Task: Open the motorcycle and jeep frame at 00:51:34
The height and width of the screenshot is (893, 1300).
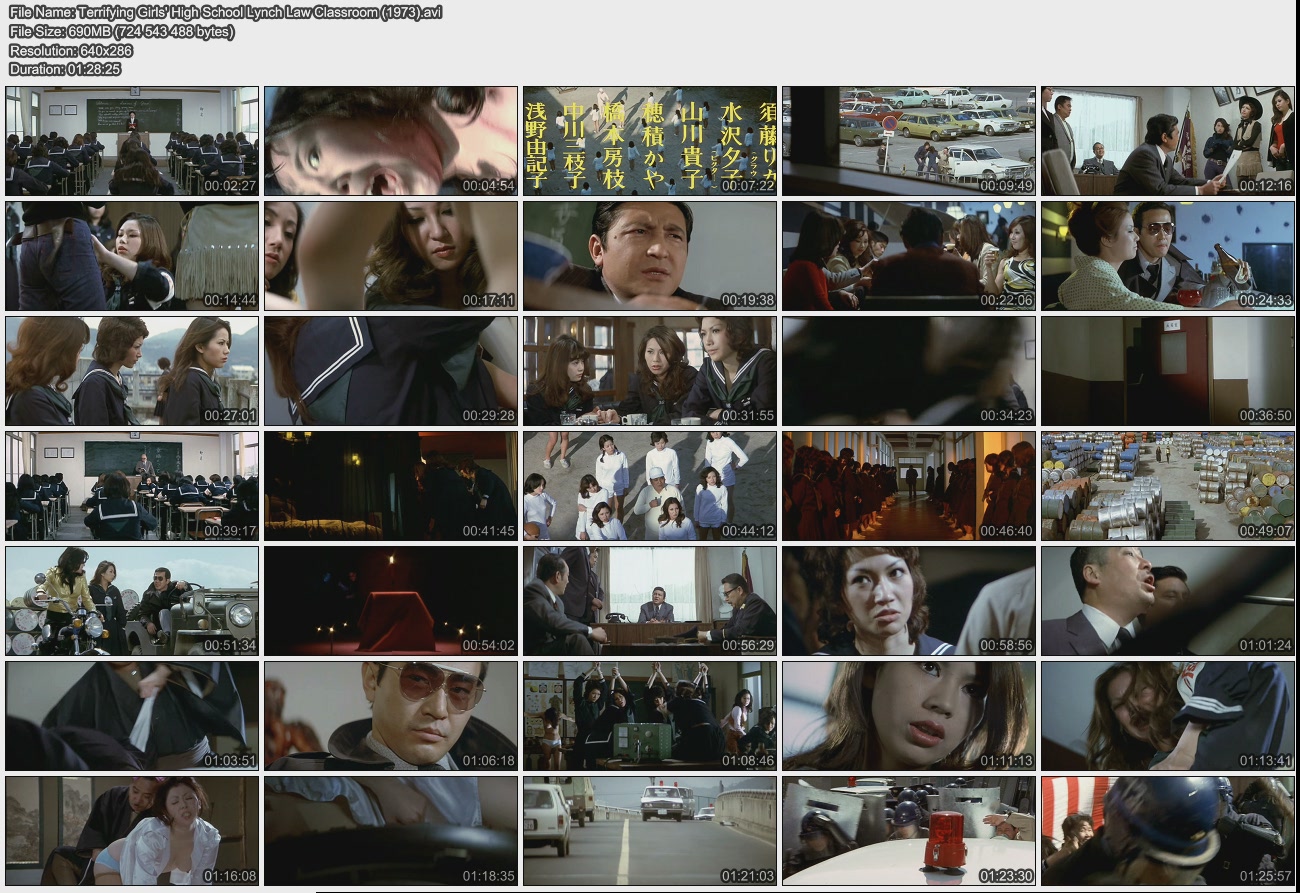Action: tap(132, 601)
